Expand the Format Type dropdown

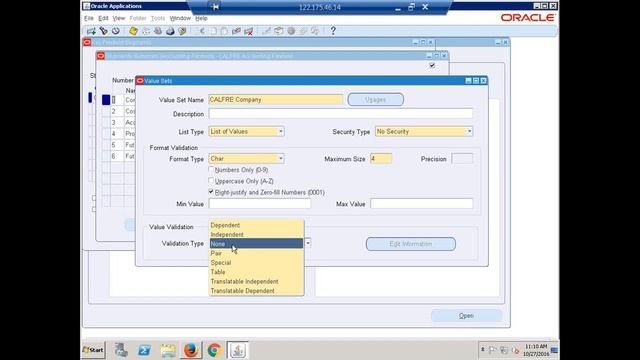(x=280, y=158)
